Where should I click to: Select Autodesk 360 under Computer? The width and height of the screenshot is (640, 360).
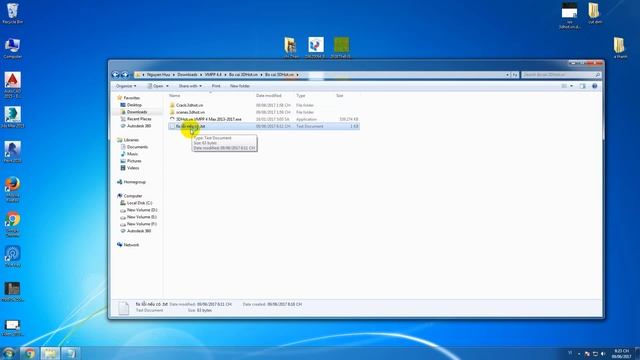click(x=139, y=231)
